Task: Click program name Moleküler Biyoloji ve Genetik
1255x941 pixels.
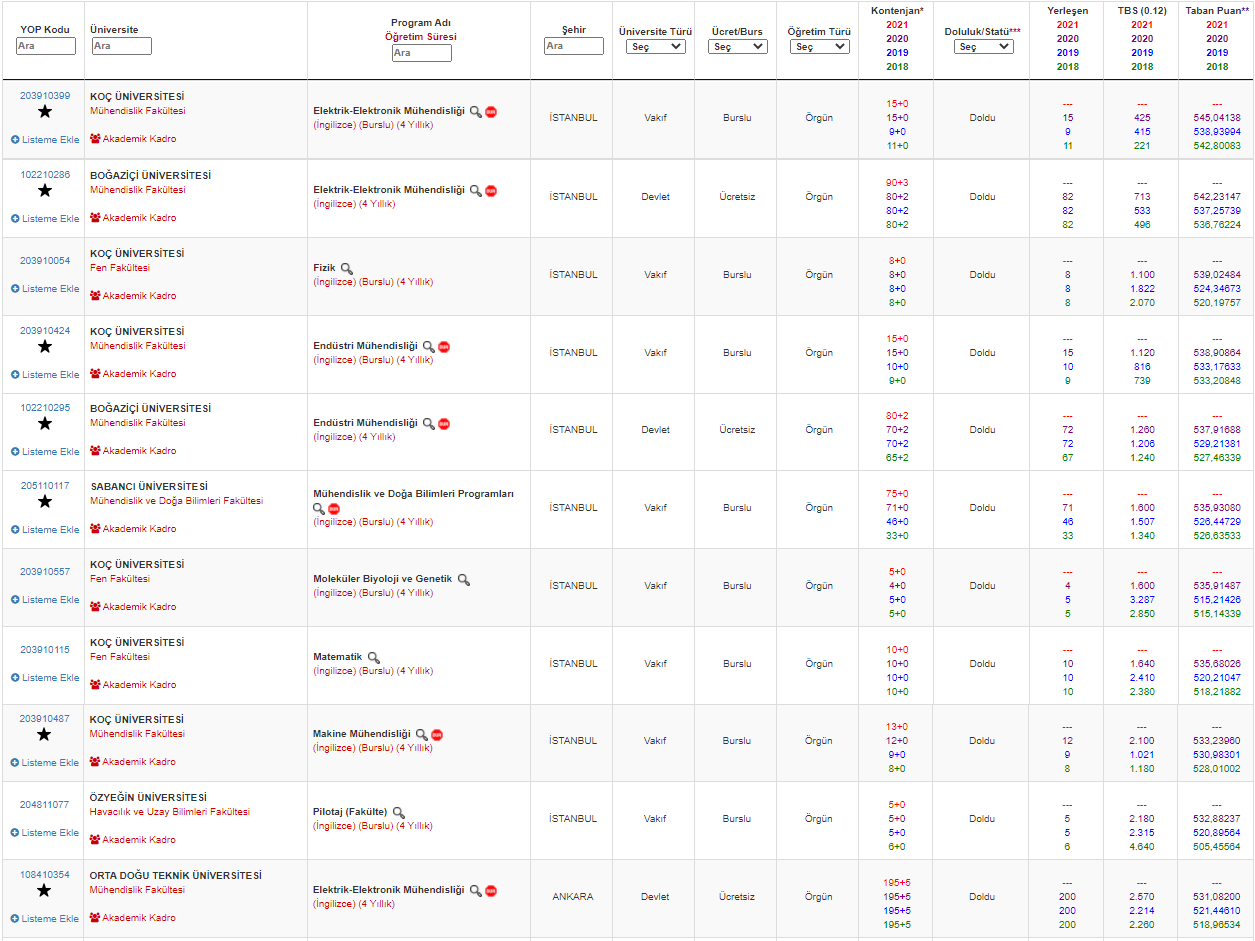Action: click(383, 579)
